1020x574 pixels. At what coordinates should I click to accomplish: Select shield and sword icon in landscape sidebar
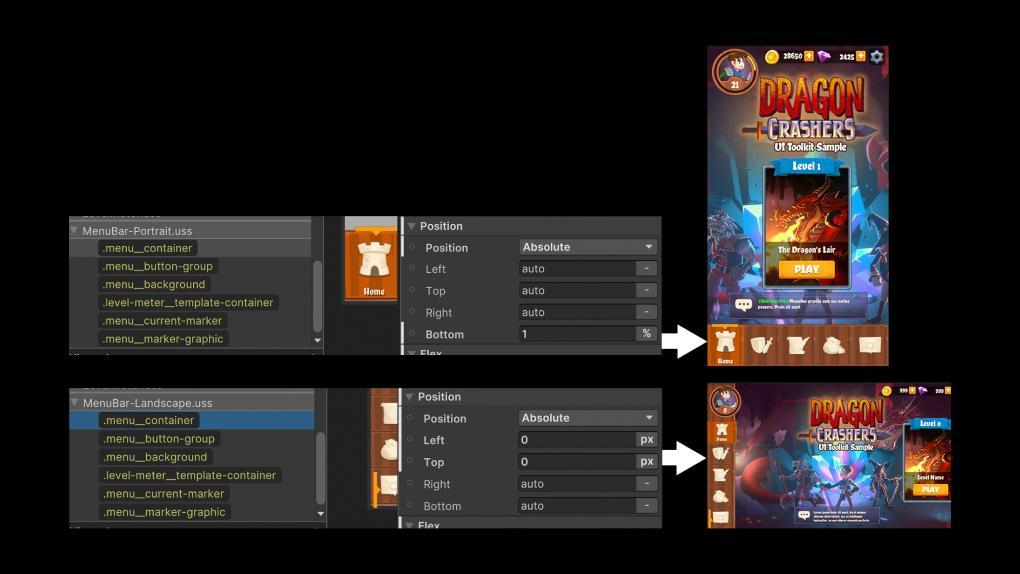(721, 453)
